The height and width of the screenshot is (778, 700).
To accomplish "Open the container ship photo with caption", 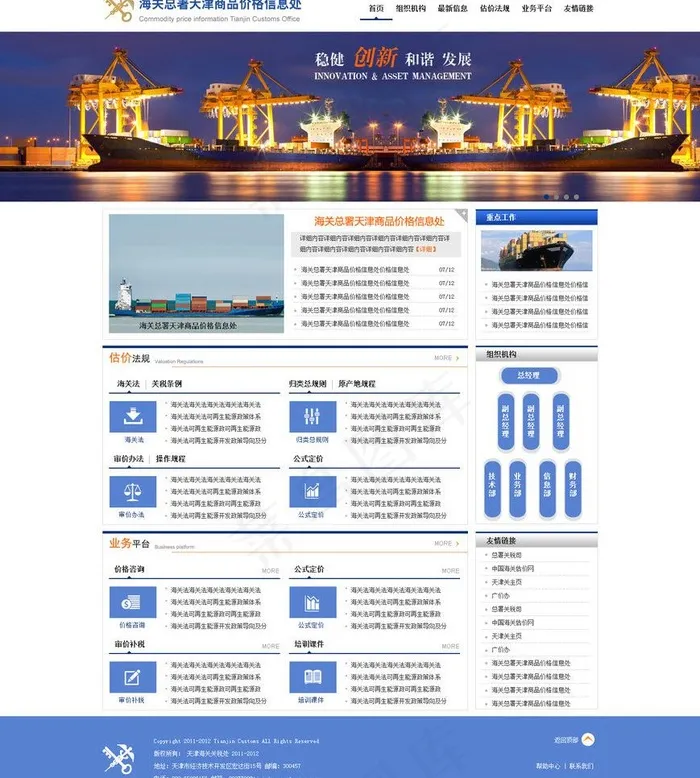I will [x=196, y=273].
